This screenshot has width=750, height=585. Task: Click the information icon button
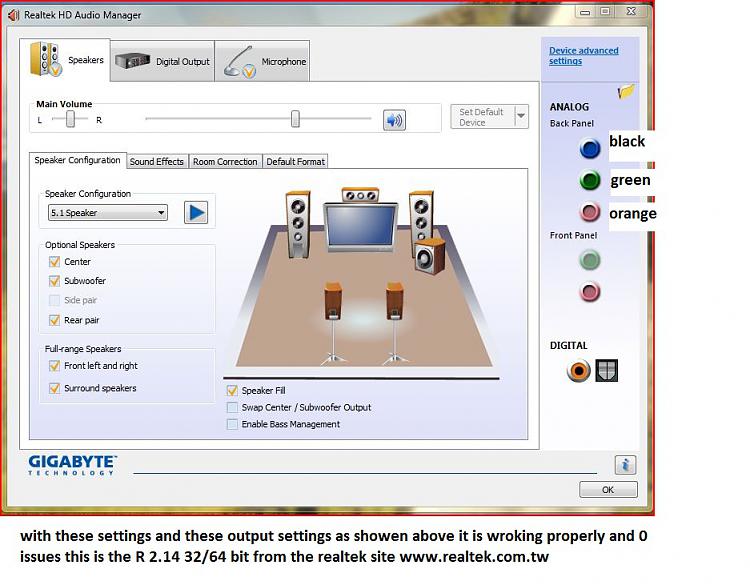pos(625,464)
